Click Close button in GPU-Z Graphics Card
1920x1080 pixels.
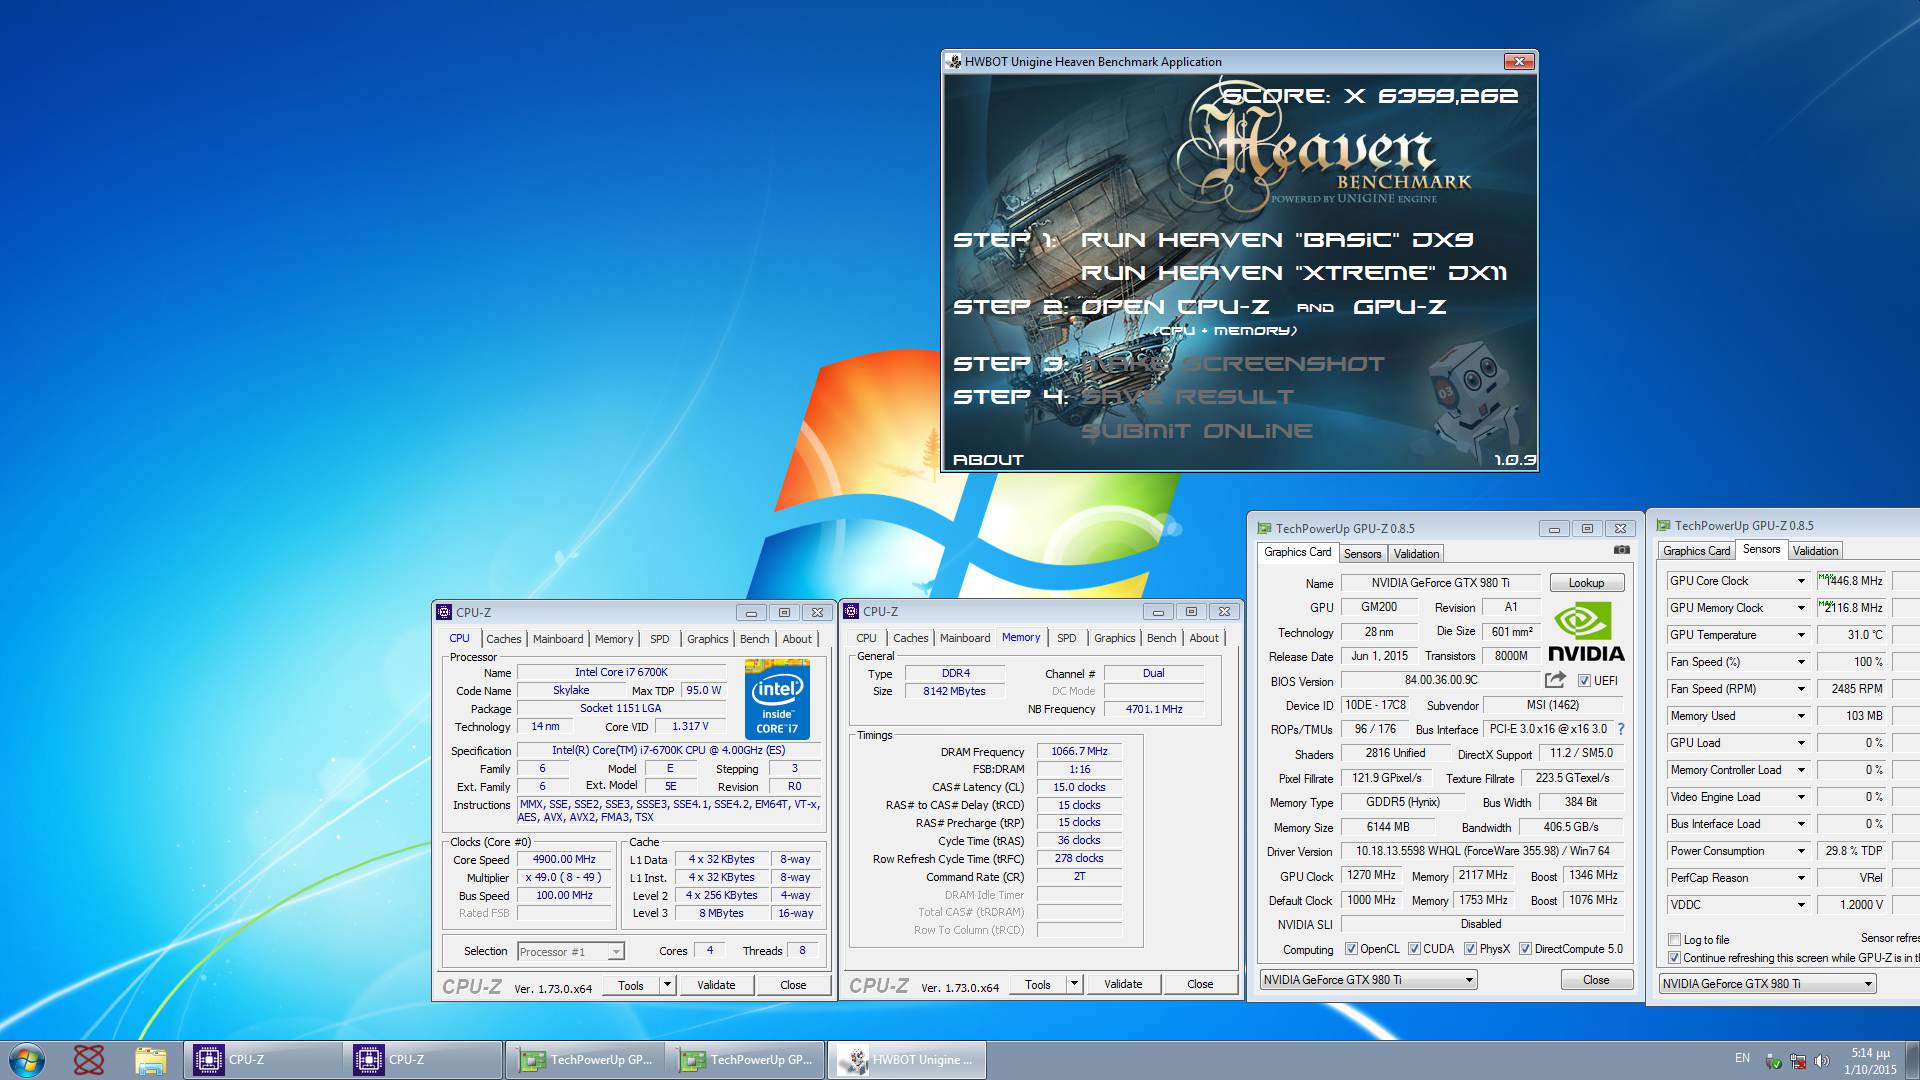(1596, 980)
